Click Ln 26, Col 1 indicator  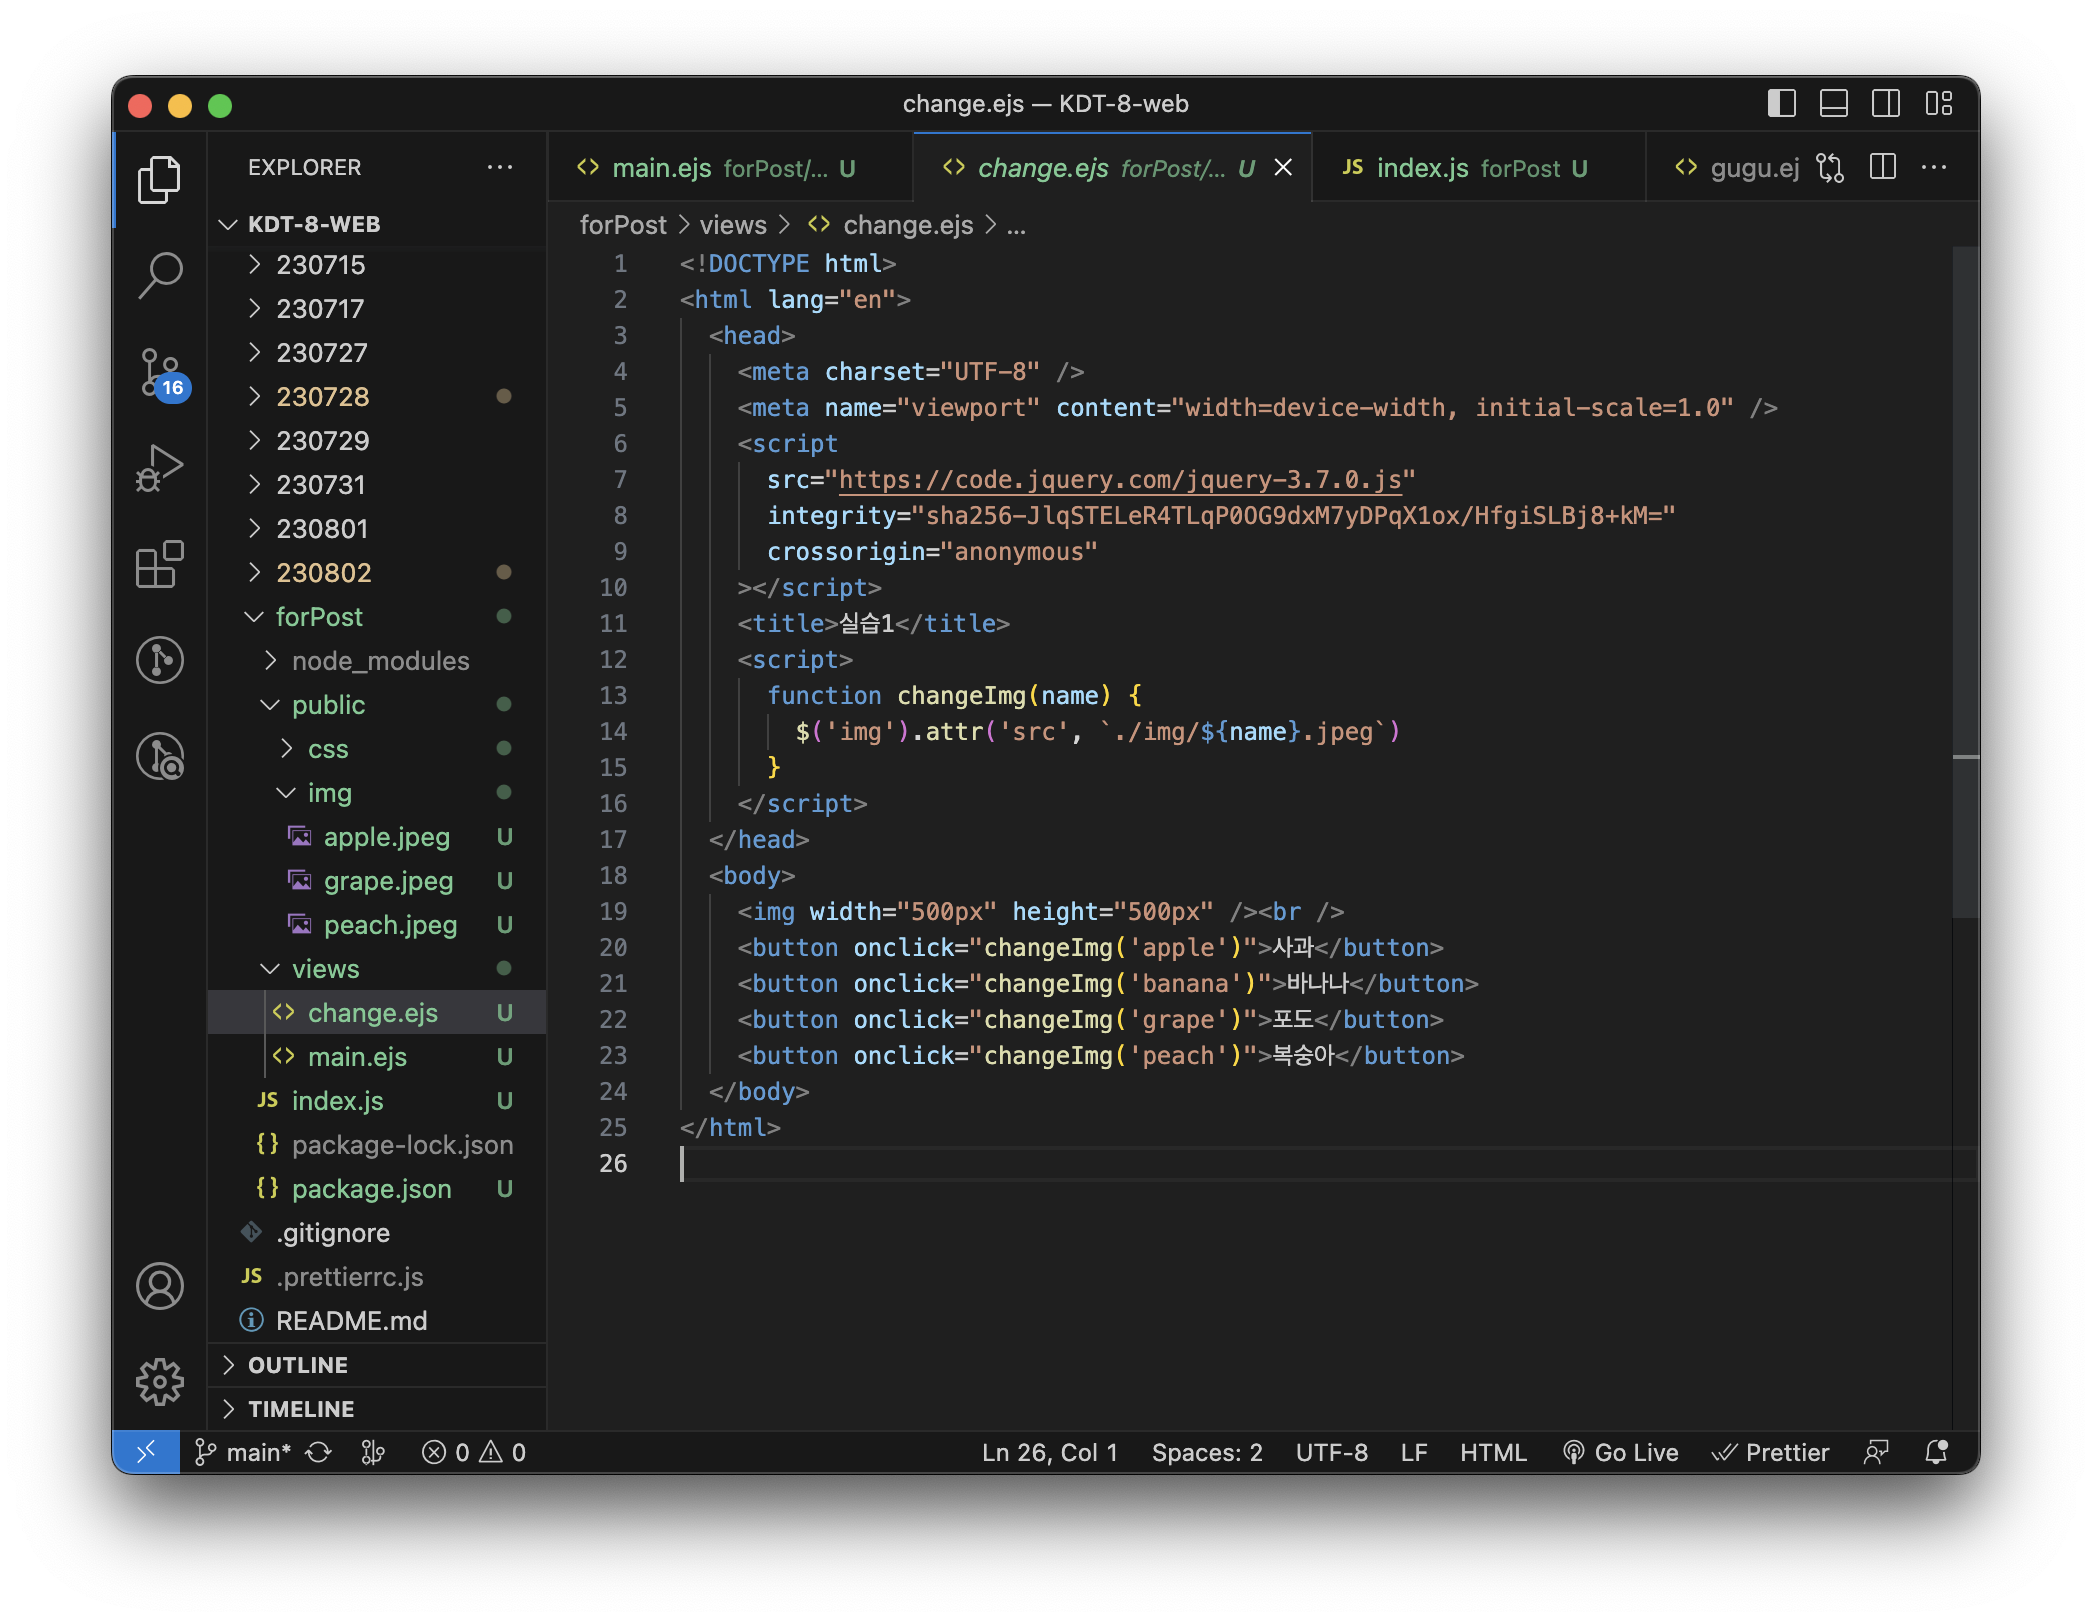(x=1049, y=1452)
